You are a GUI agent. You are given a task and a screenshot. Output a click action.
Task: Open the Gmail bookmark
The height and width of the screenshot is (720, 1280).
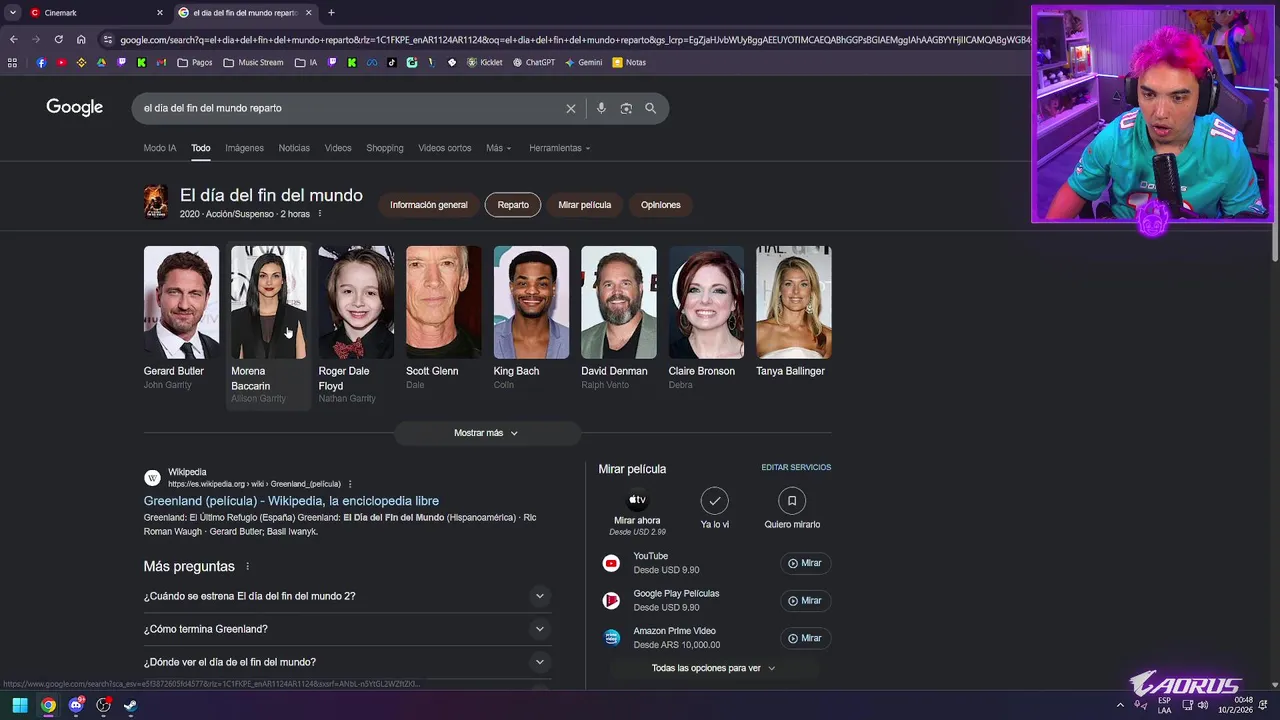coord(161,62)
